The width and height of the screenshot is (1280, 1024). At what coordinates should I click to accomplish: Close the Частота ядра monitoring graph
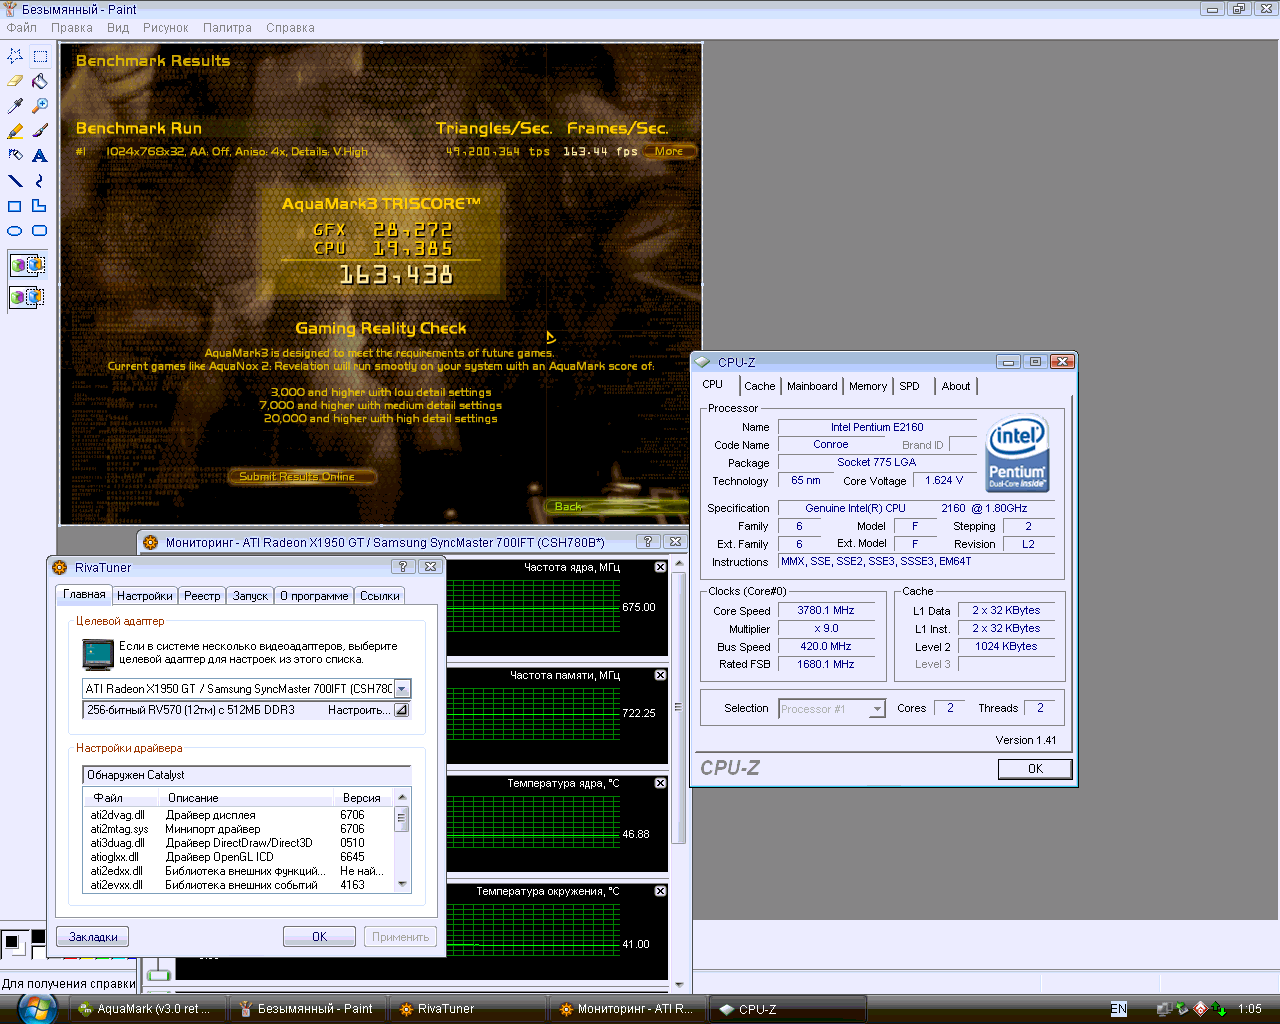click(x=660, y=567)
